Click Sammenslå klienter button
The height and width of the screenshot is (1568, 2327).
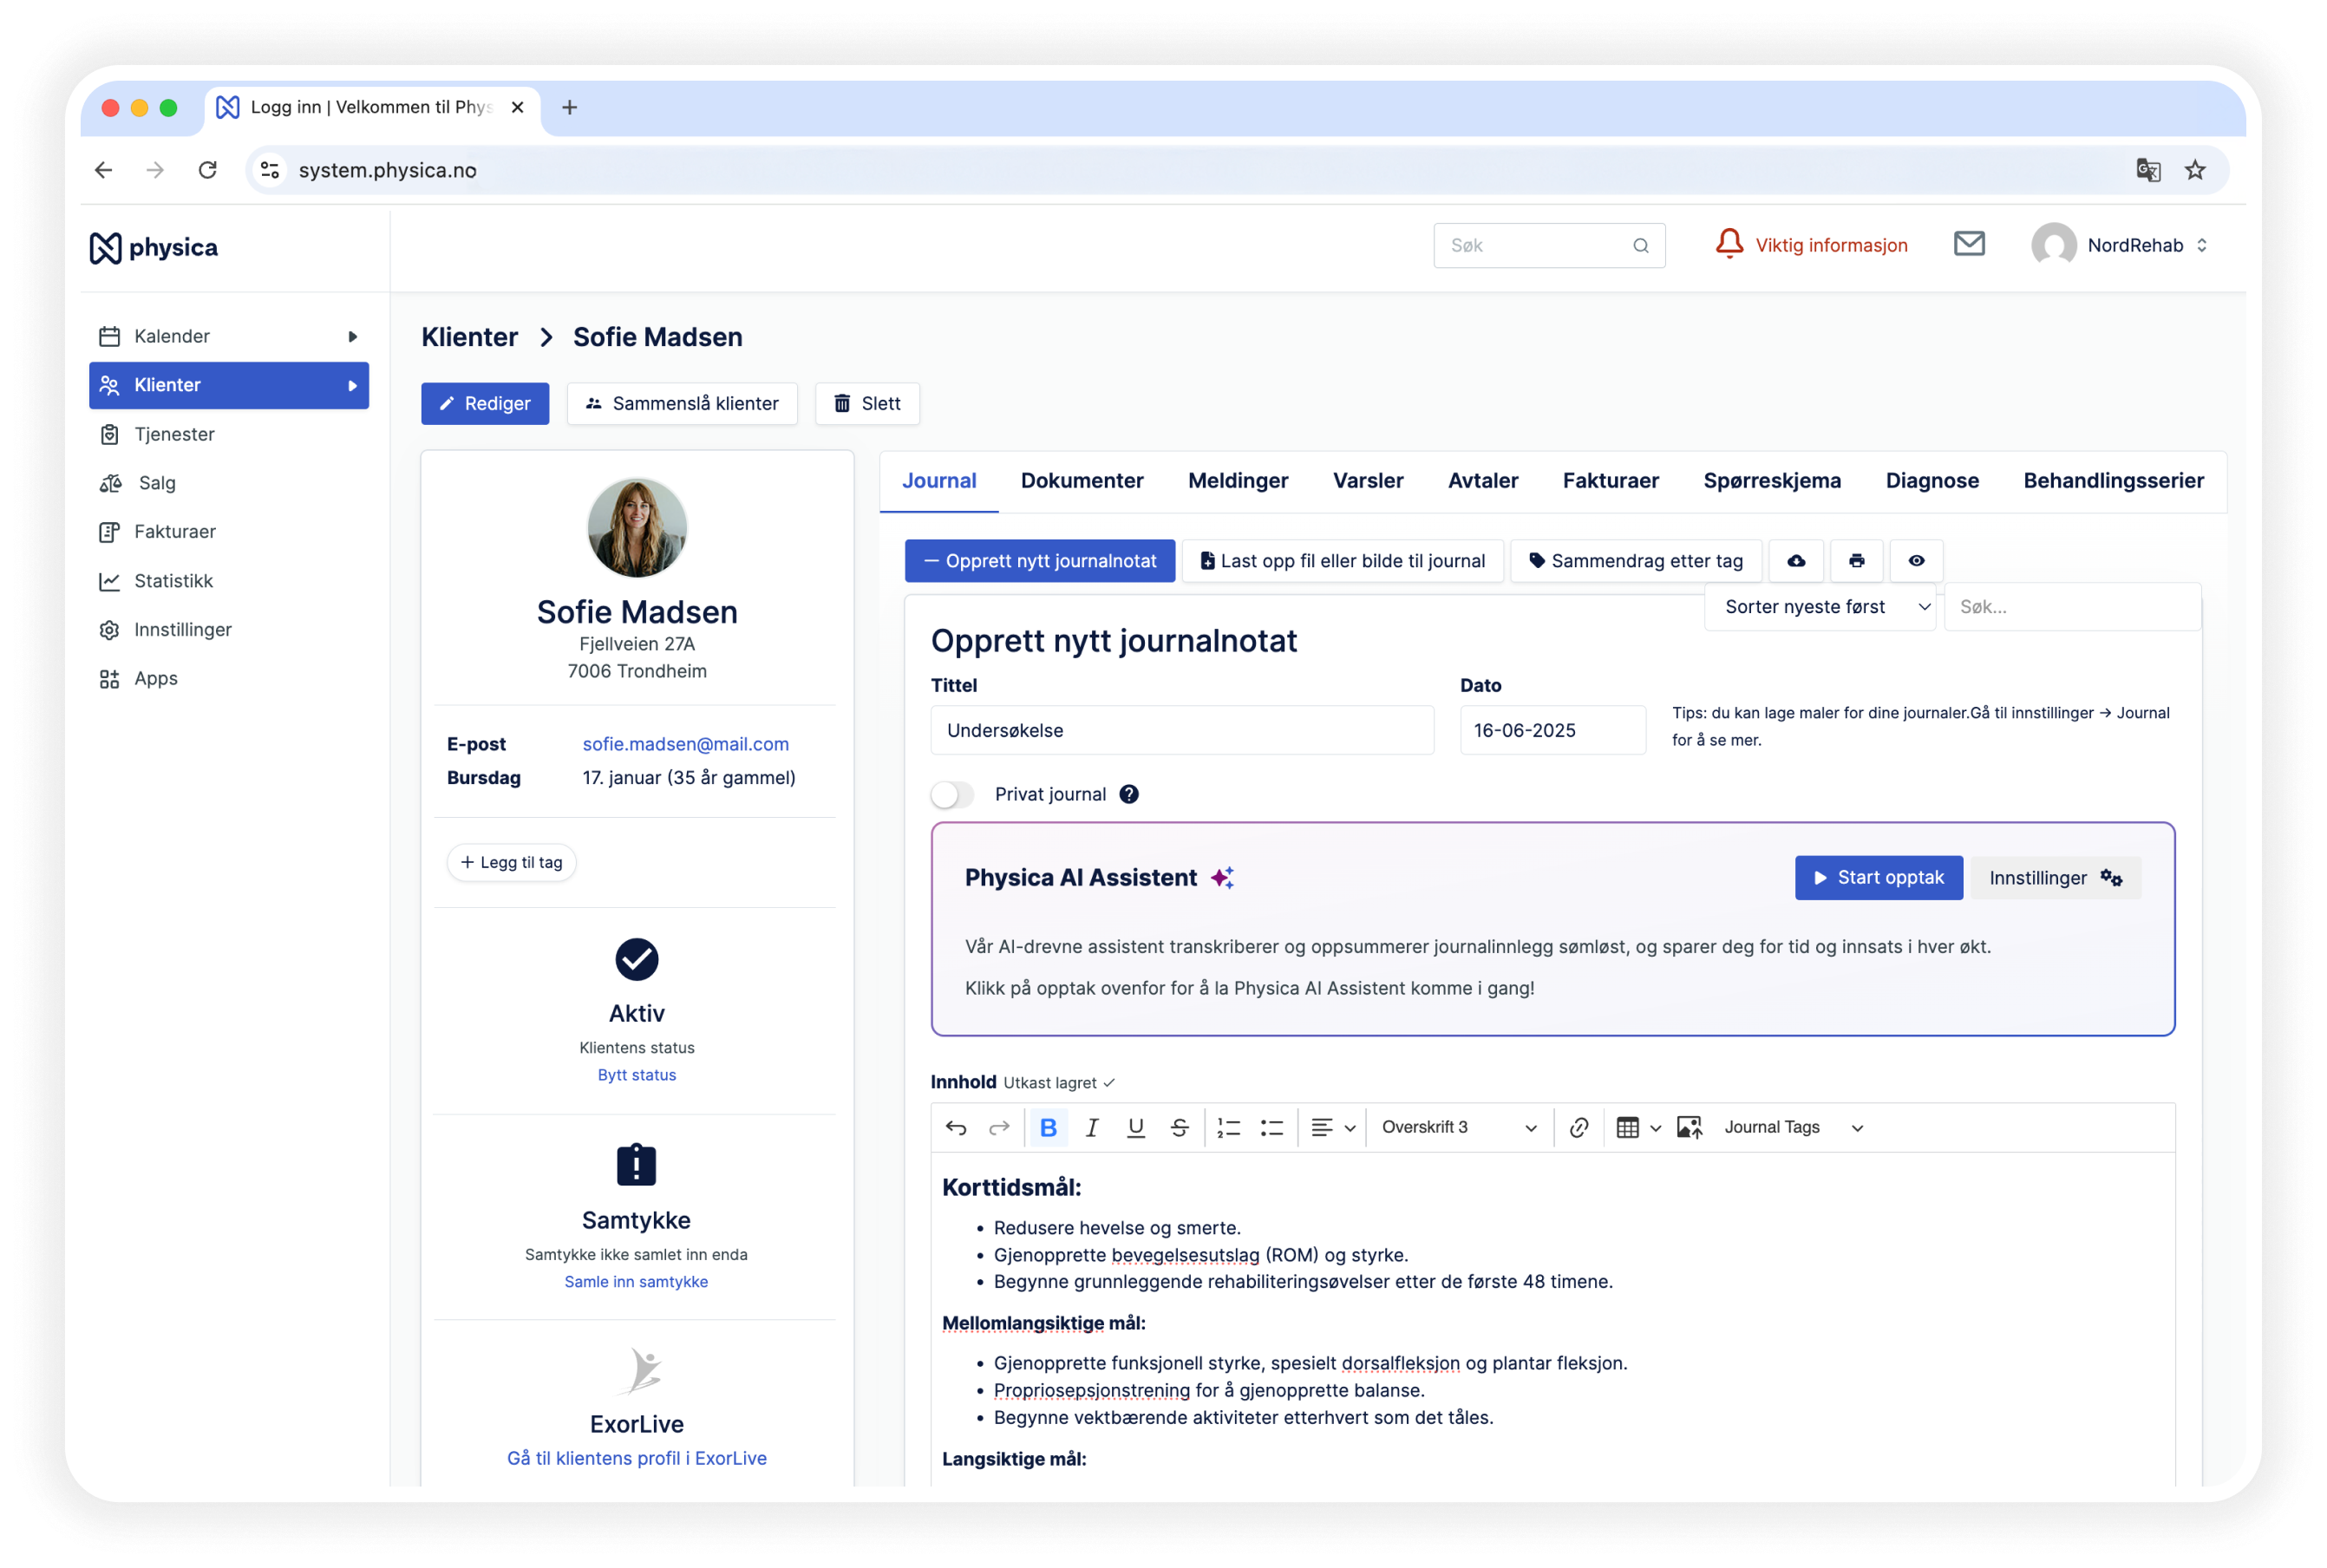tap(682, 404)
